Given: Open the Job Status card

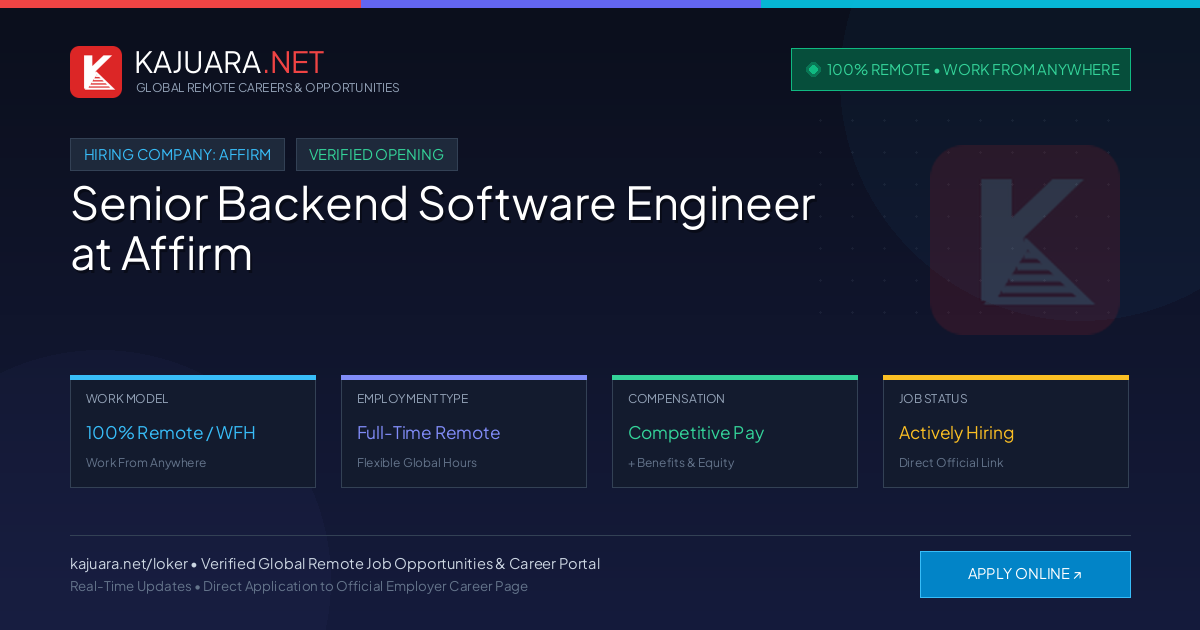Looking at the screenshot, I should coord(1006,432).
